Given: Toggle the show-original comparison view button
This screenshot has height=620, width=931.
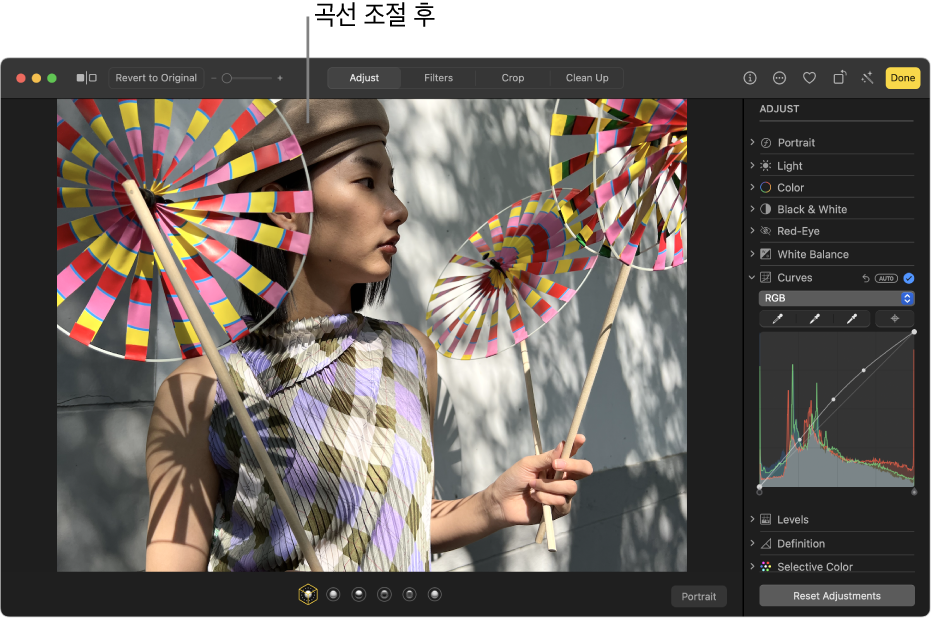Looking at the screenshot, I should click(87, 78).
